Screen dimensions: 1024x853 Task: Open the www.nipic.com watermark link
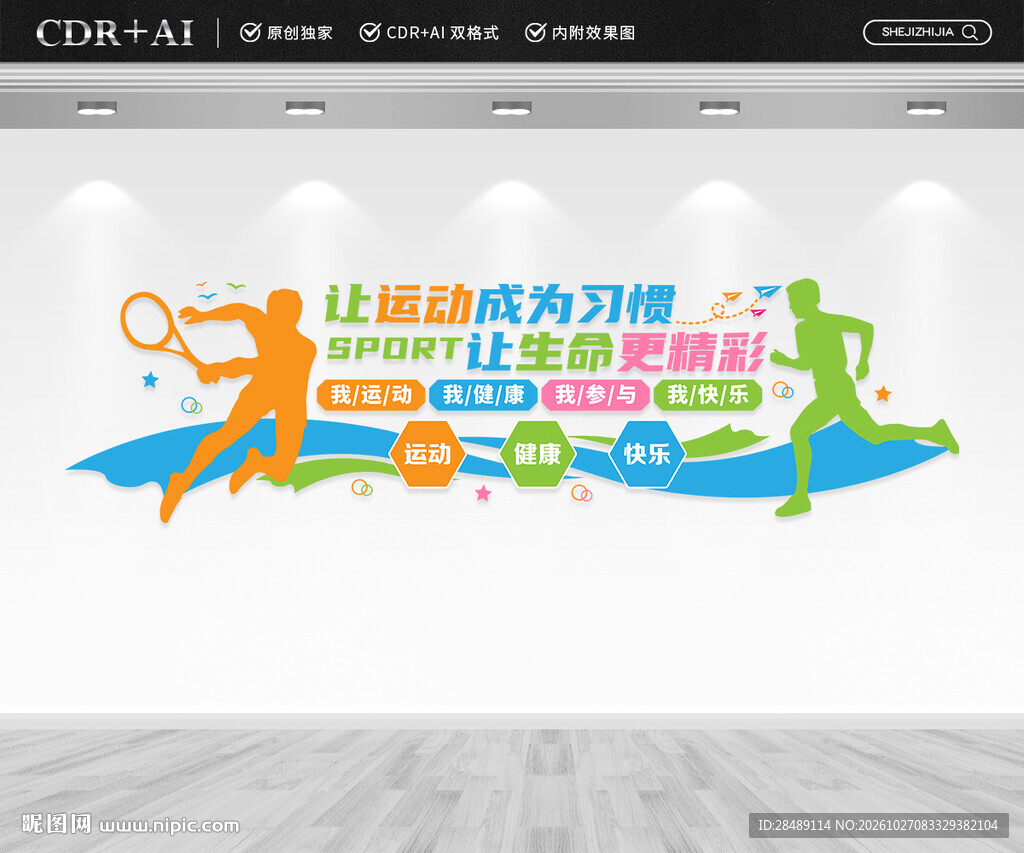point(169,826)
